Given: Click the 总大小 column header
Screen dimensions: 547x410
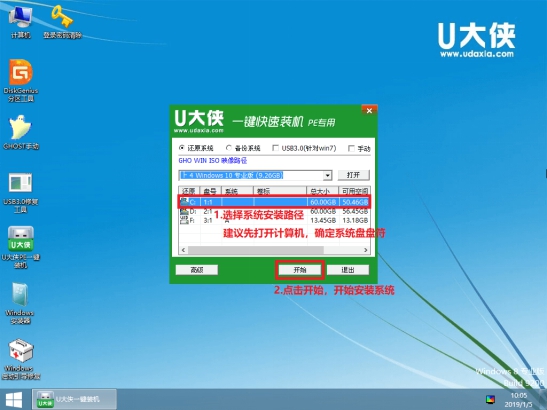Looking at the screenshot, I should point(322,191).
